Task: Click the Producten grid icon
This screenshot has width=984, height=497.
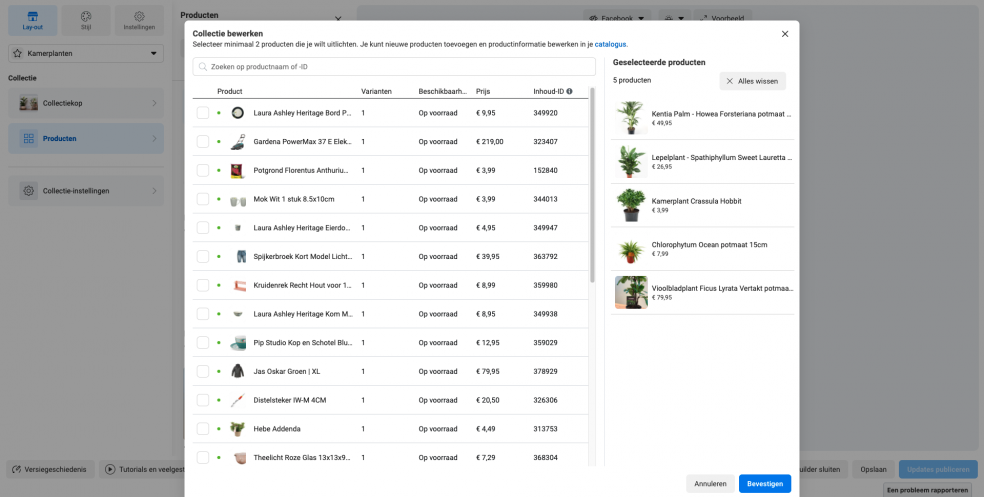Action: 28,139
